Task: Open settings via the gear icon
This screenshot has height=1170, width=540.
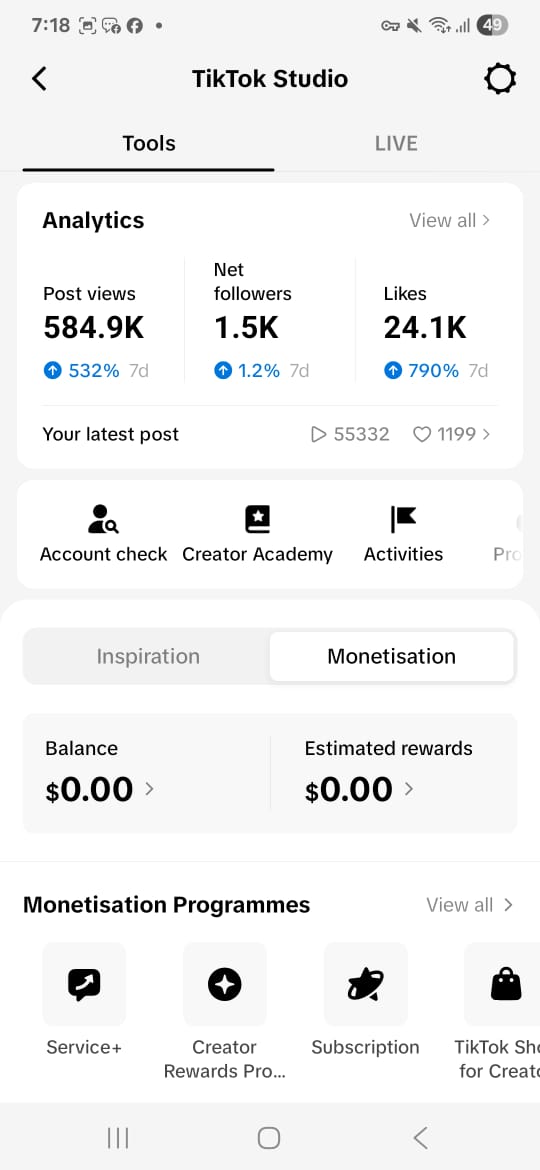Action: [500, 78]
